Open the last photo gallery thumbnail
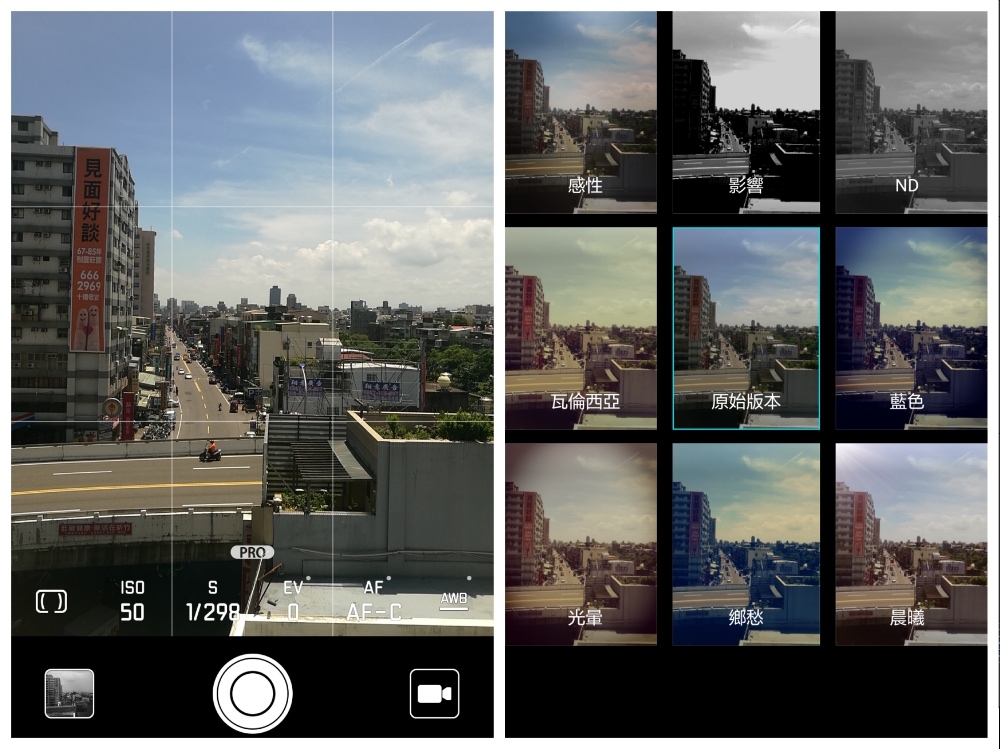This screenshot has height=749, width=1000. pyautogui.click(x=70, y=693)
